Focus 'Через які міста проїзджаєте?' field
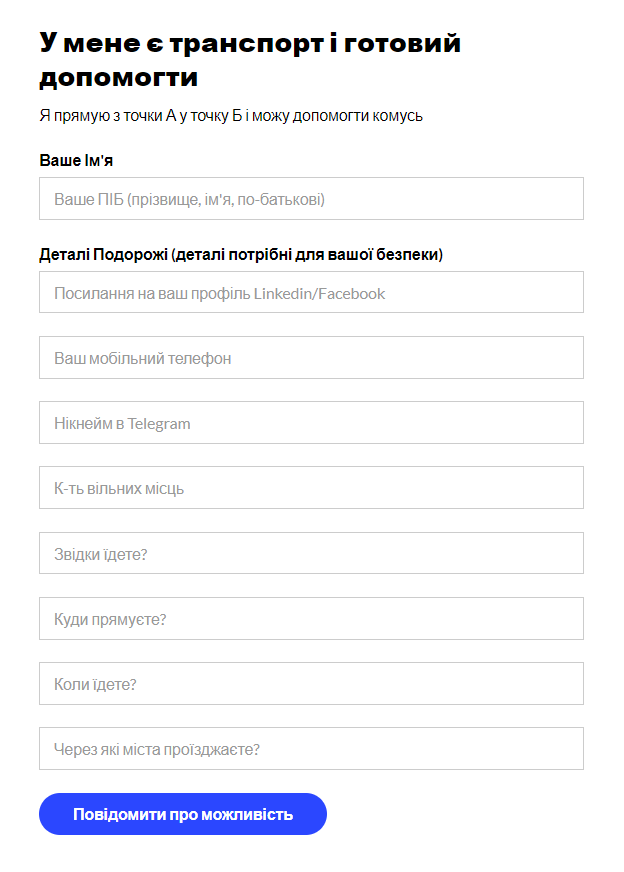 [x=311, y=749]
